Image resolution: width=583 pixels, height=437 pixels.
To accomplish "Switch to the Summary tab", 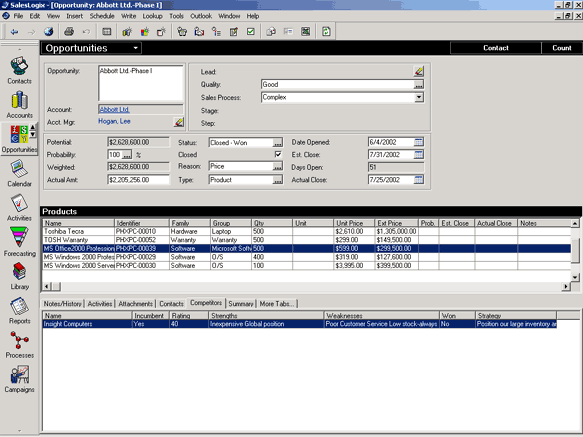I will (241, 304).
